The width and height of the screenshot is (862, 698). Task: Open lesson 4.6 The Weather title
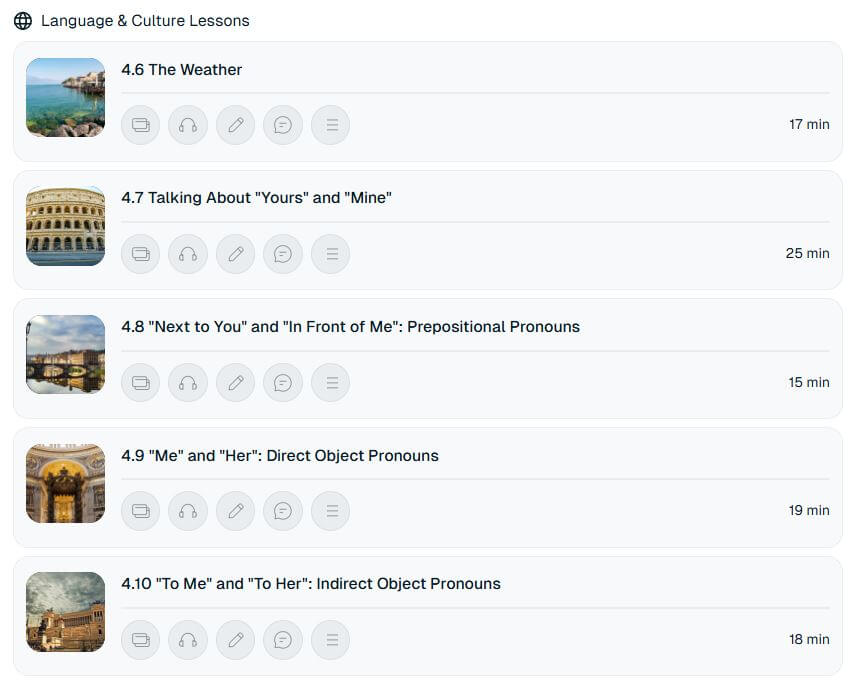click(181, 70)
